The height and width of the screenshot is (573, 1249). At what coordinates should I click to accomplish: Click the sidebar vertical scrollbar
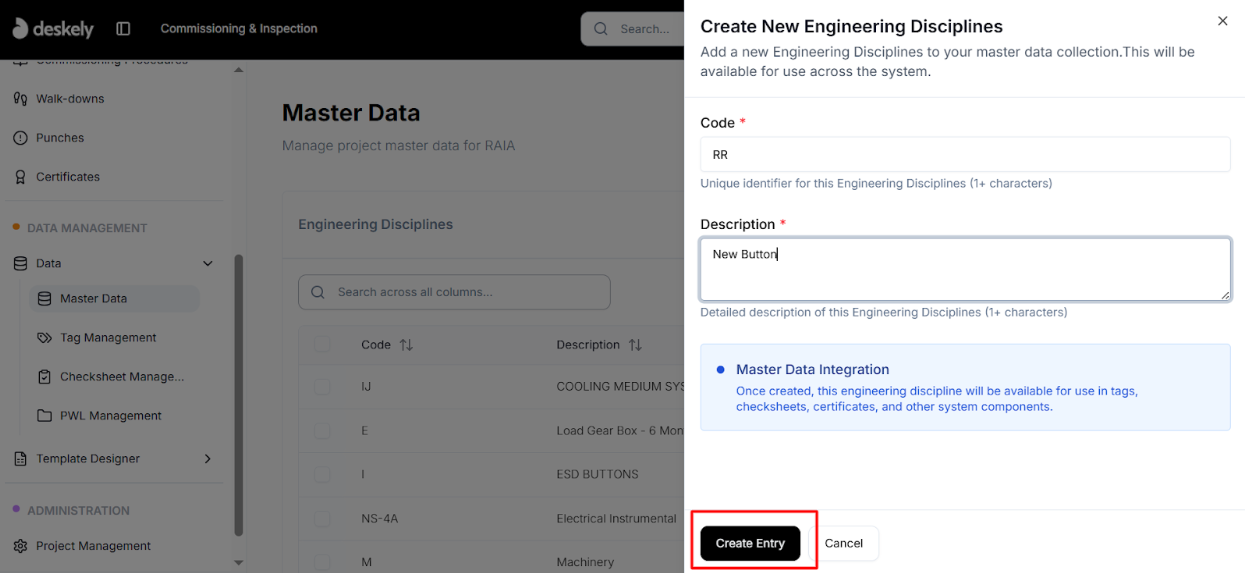click(238, 395)
